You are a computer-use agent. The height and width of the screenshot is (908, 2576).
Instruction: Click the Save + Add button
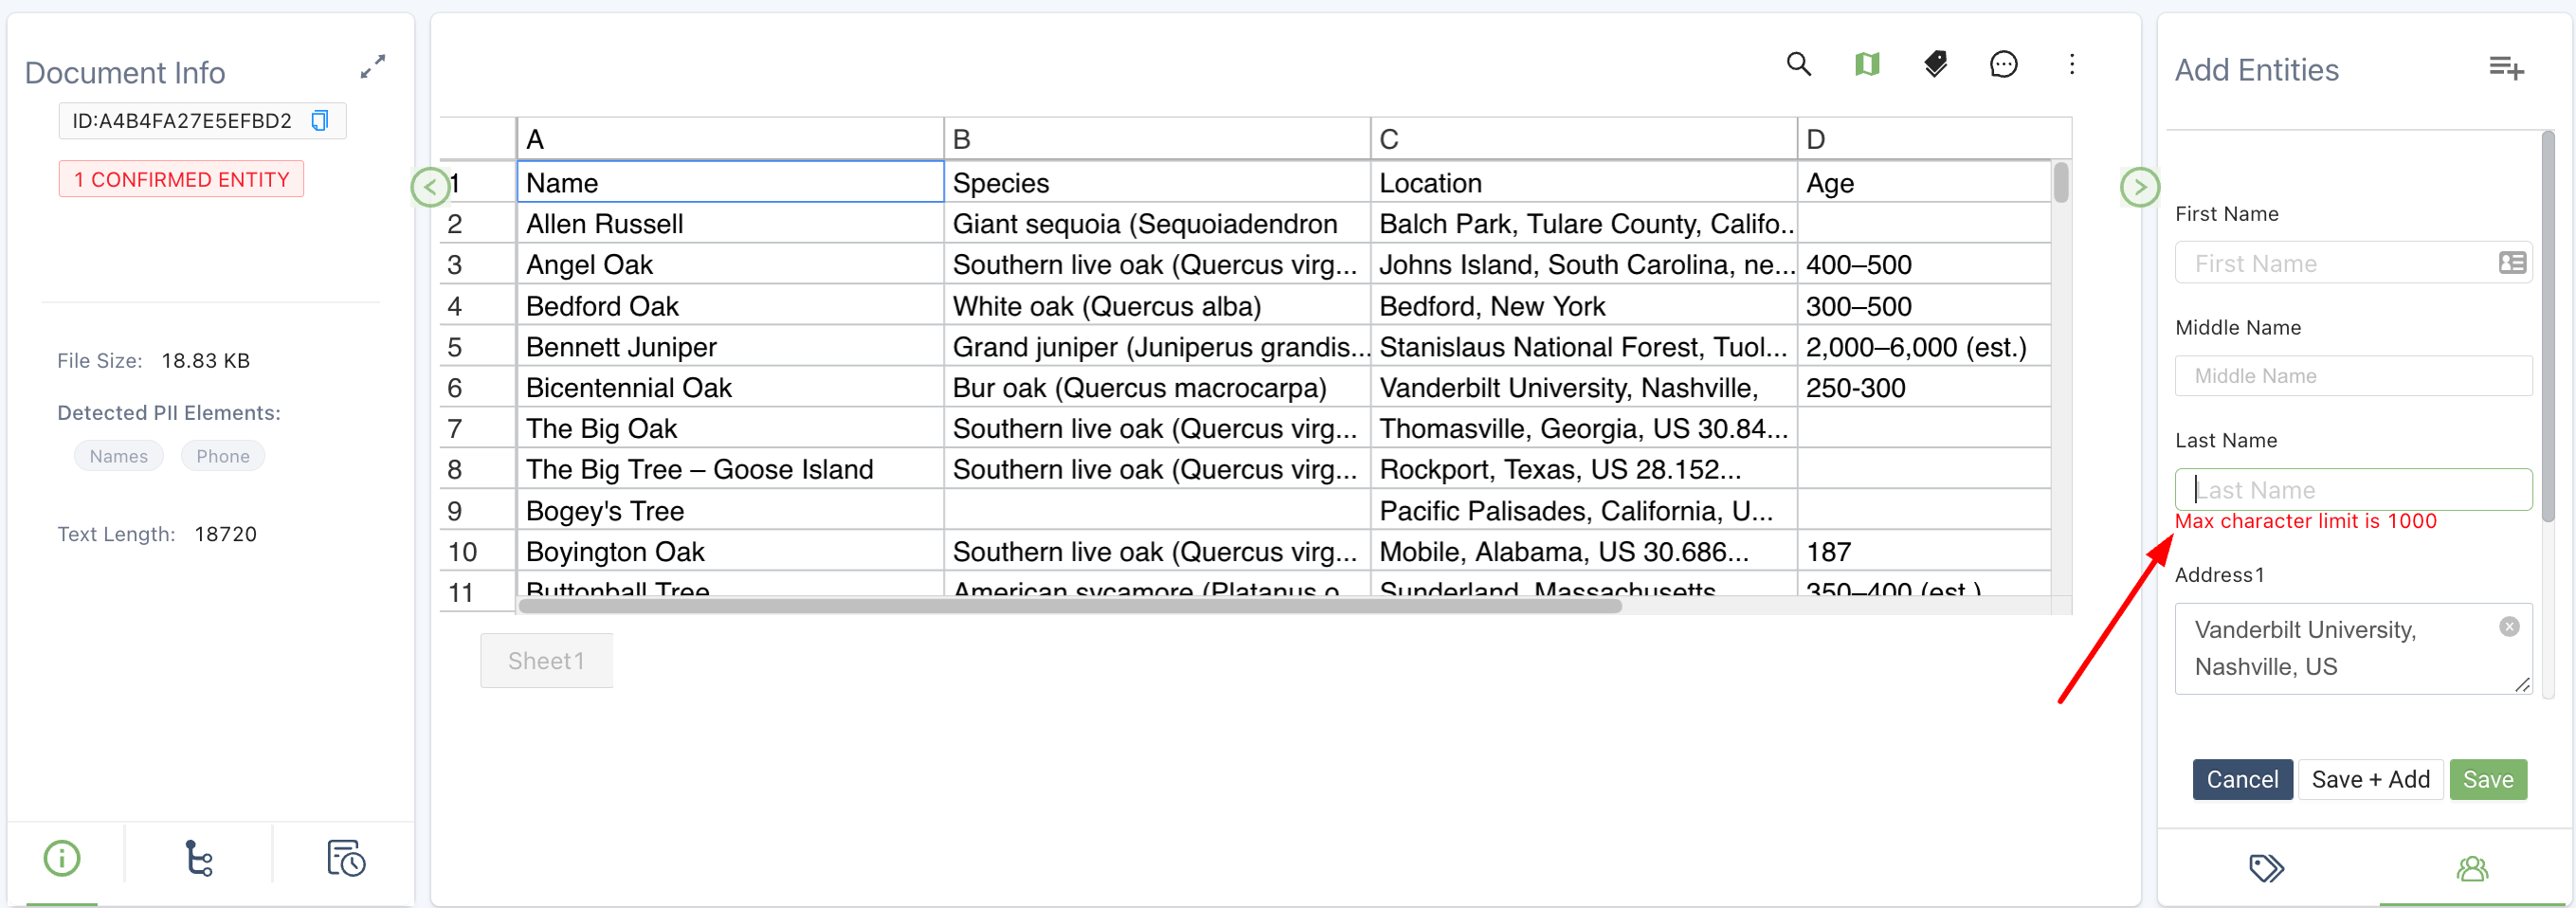[x=2370, y=779]
